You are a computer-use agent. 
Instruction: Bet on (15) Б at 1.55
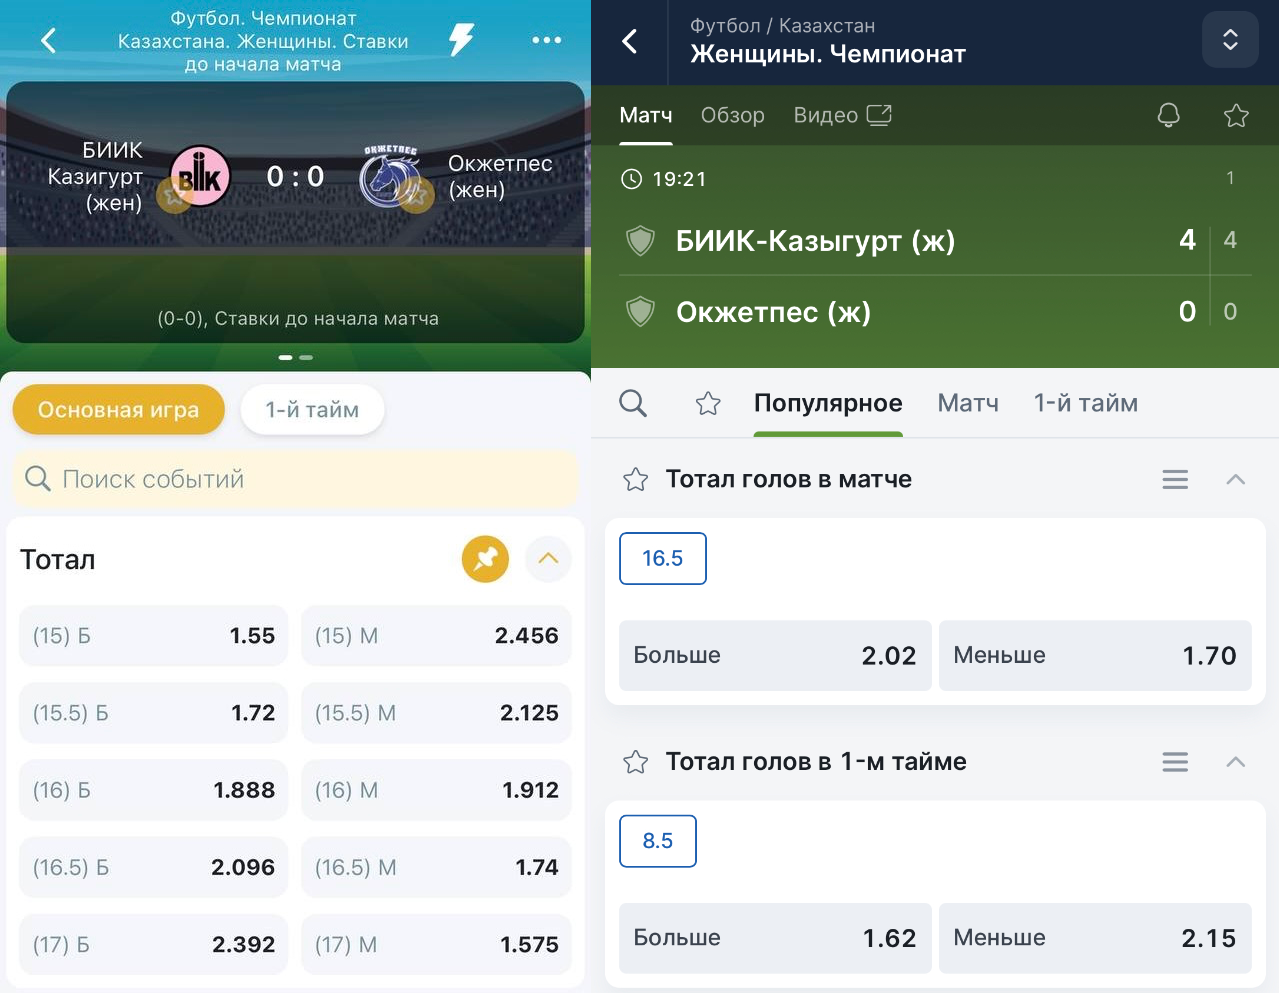[x=153, y=636]
